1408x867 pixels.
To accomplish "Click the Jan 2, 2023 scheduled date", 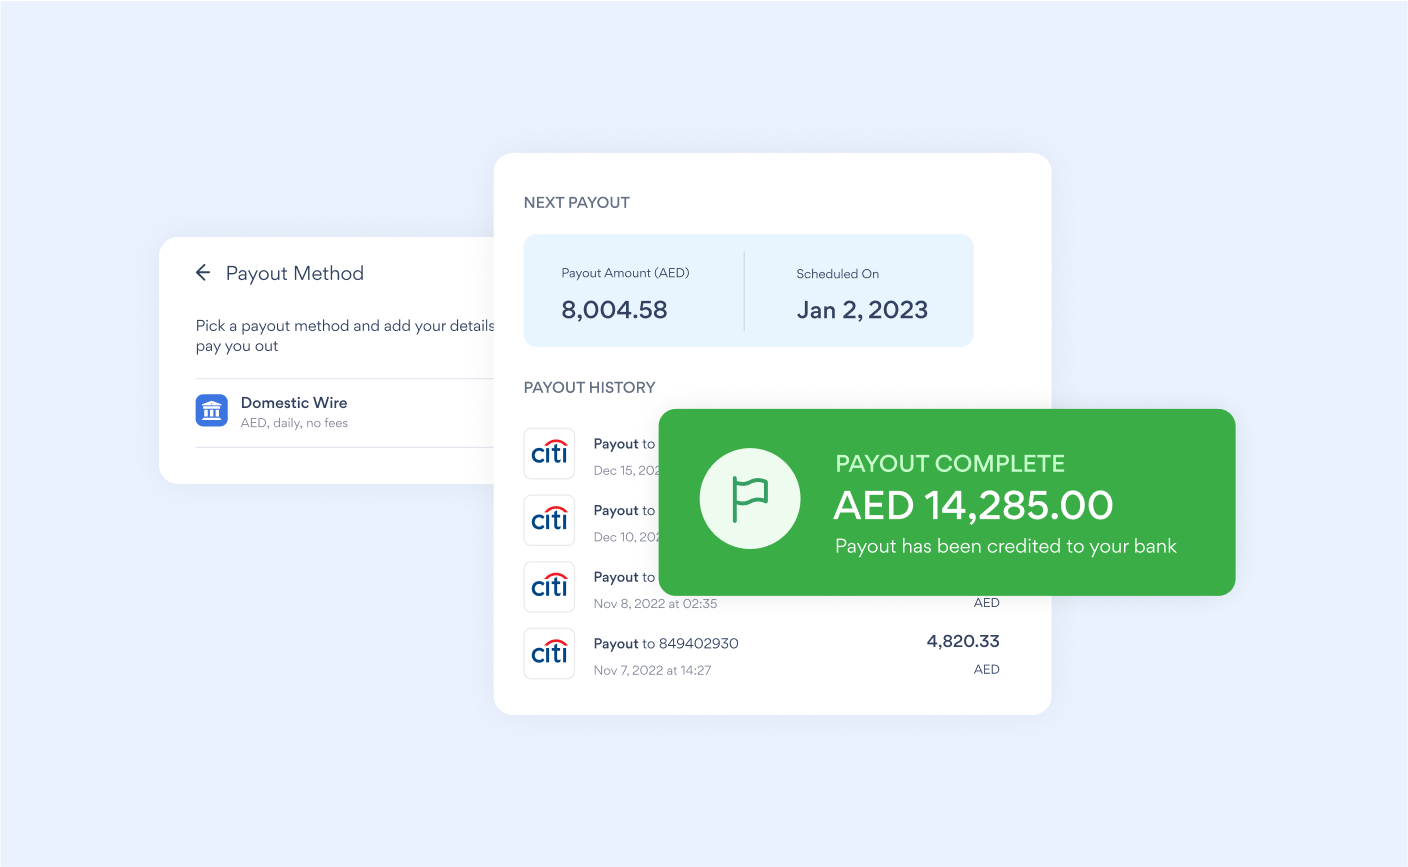I will point(862,310).
